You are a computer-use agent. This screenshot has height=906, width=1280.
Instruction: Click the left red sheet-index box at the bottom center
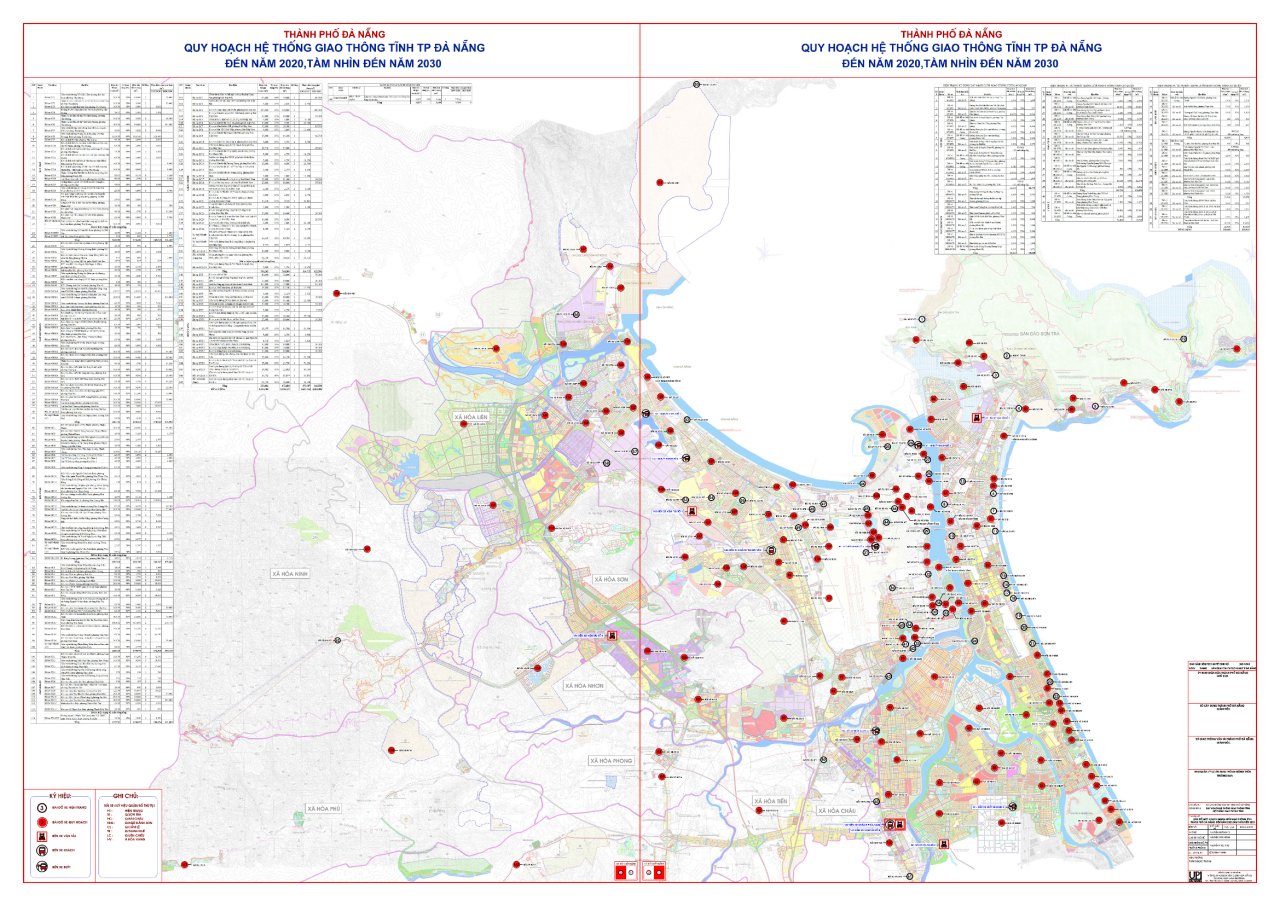[627, 871]
